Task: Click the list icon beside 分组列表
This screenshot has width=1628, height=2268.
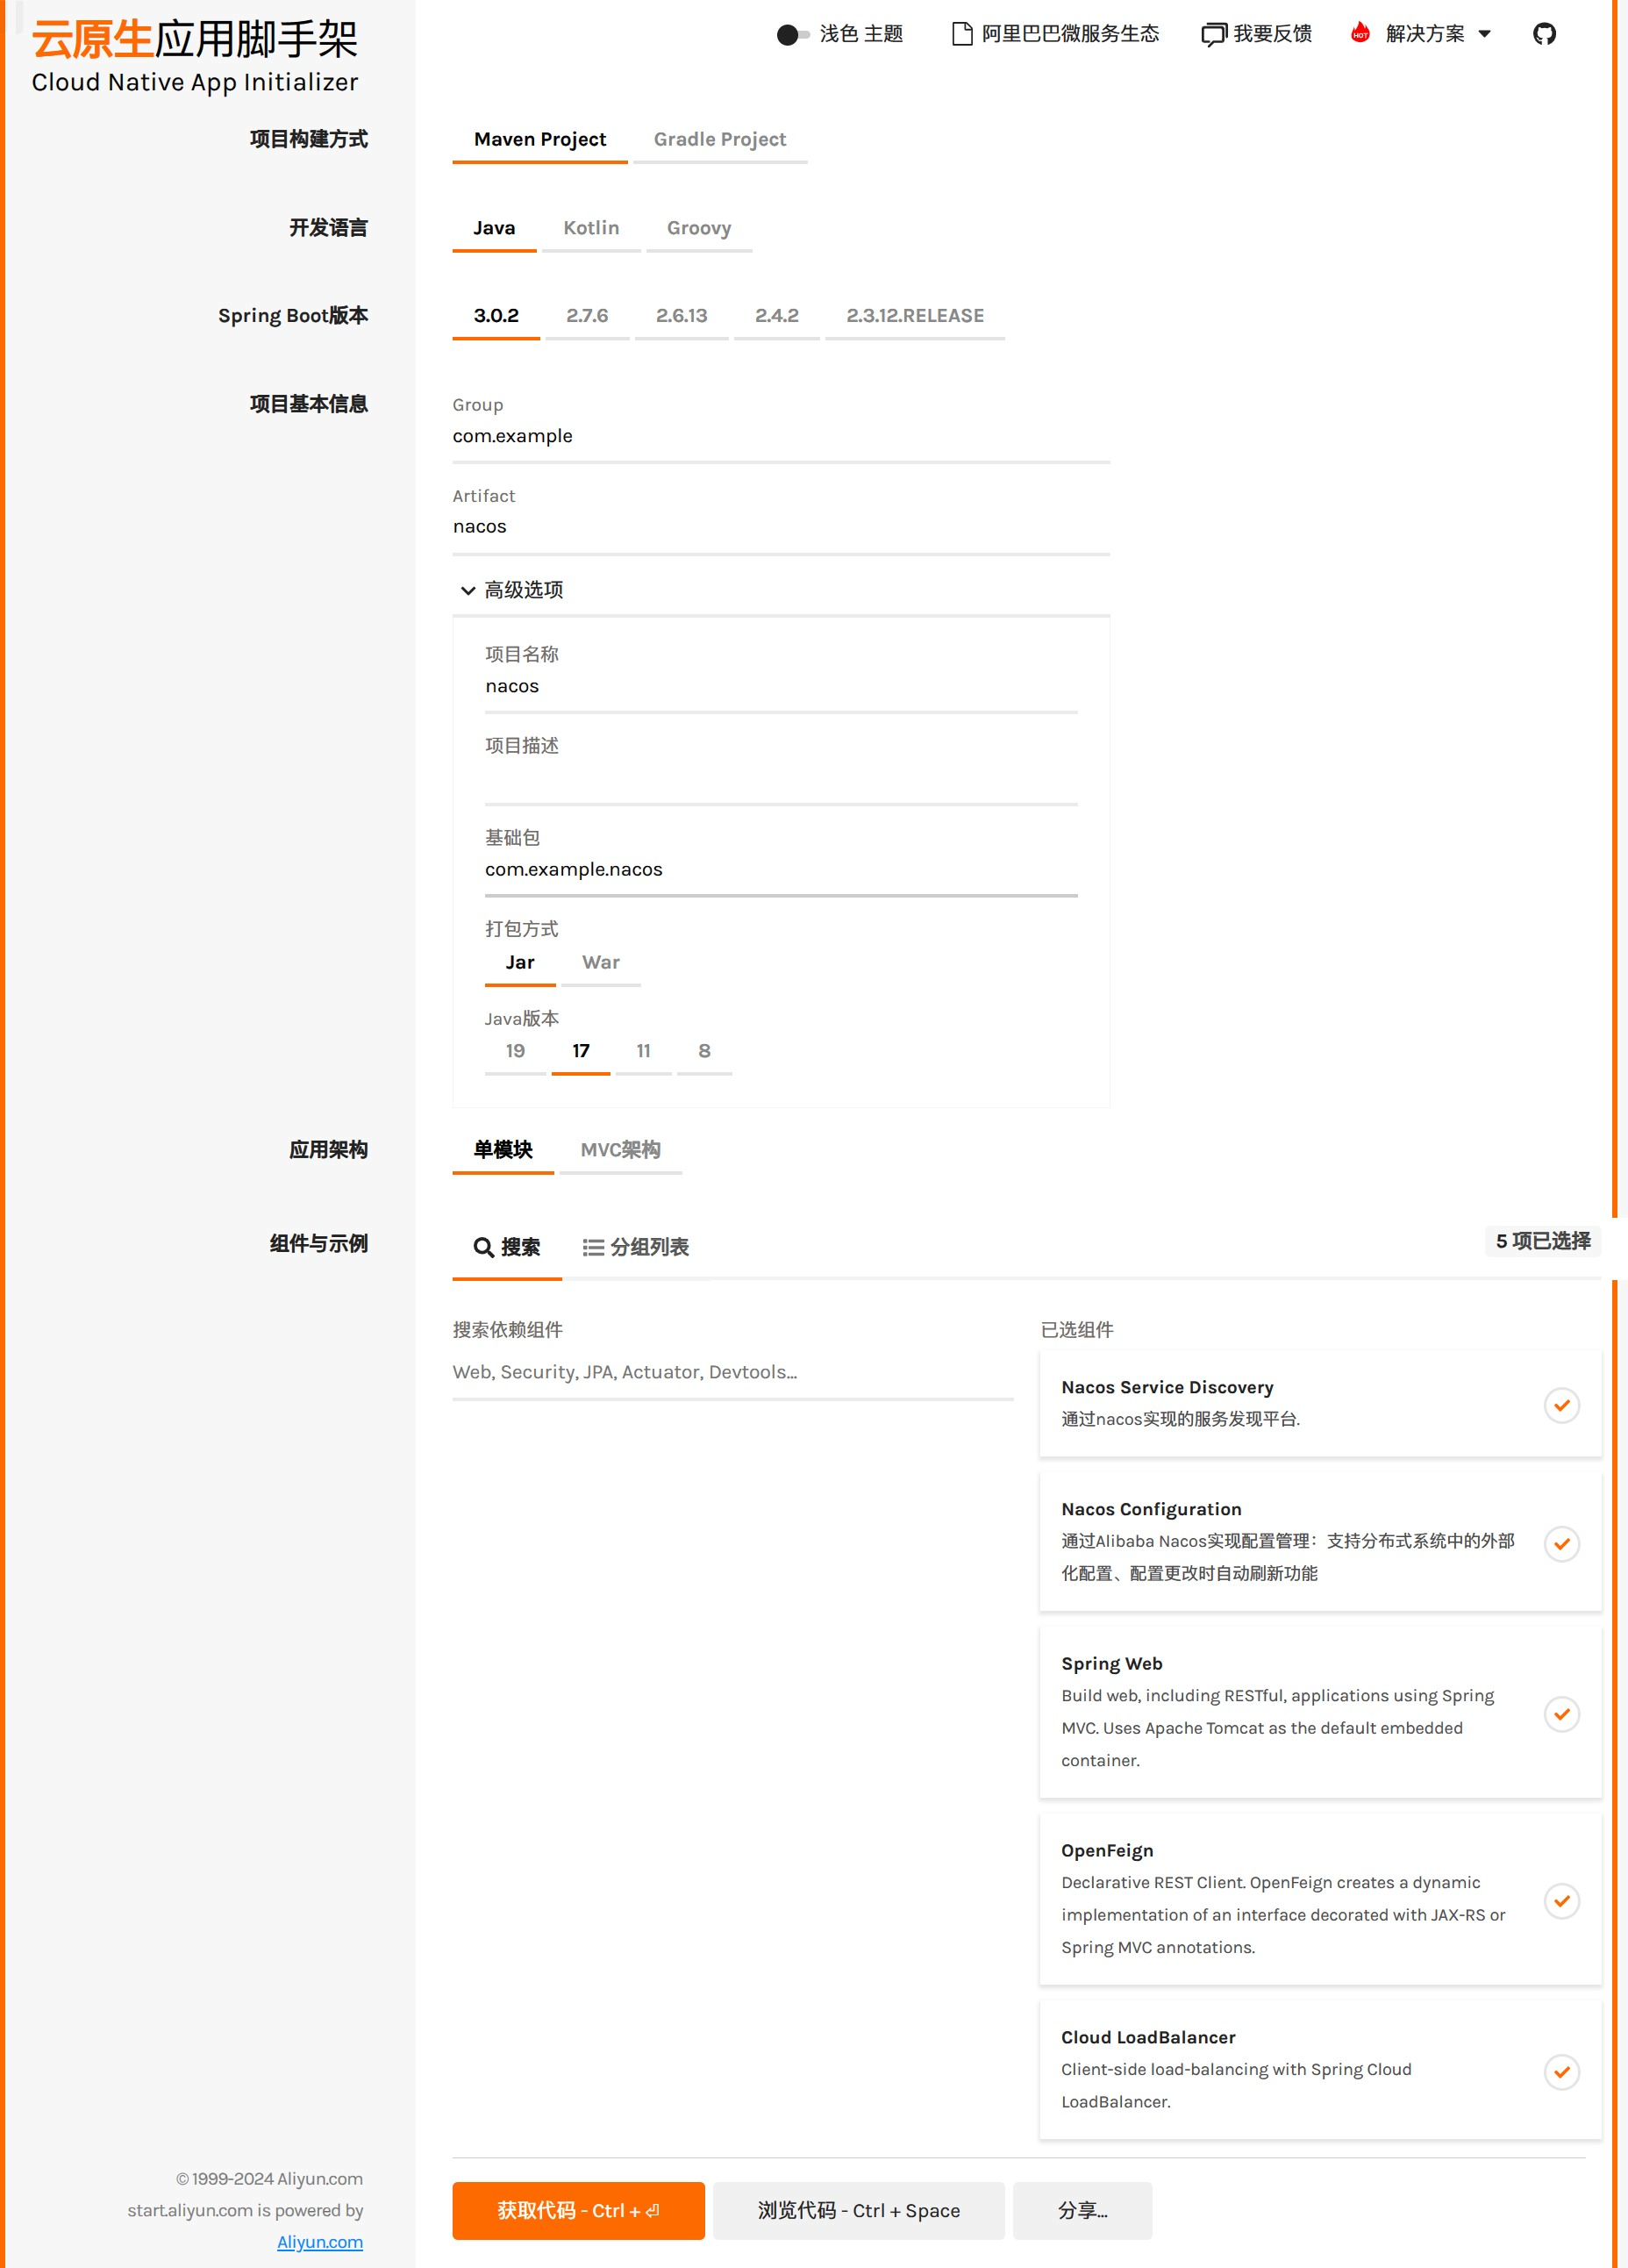Action: 593,1247
